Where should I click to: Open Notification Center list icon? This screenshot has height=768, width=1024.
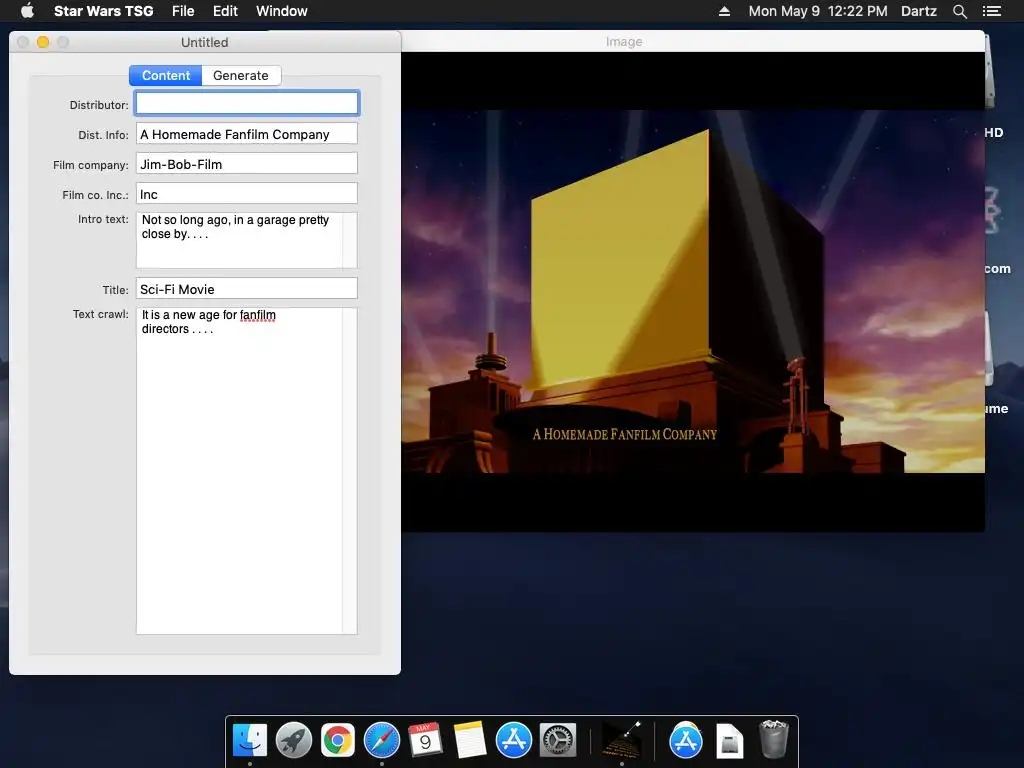pos(991,11)
